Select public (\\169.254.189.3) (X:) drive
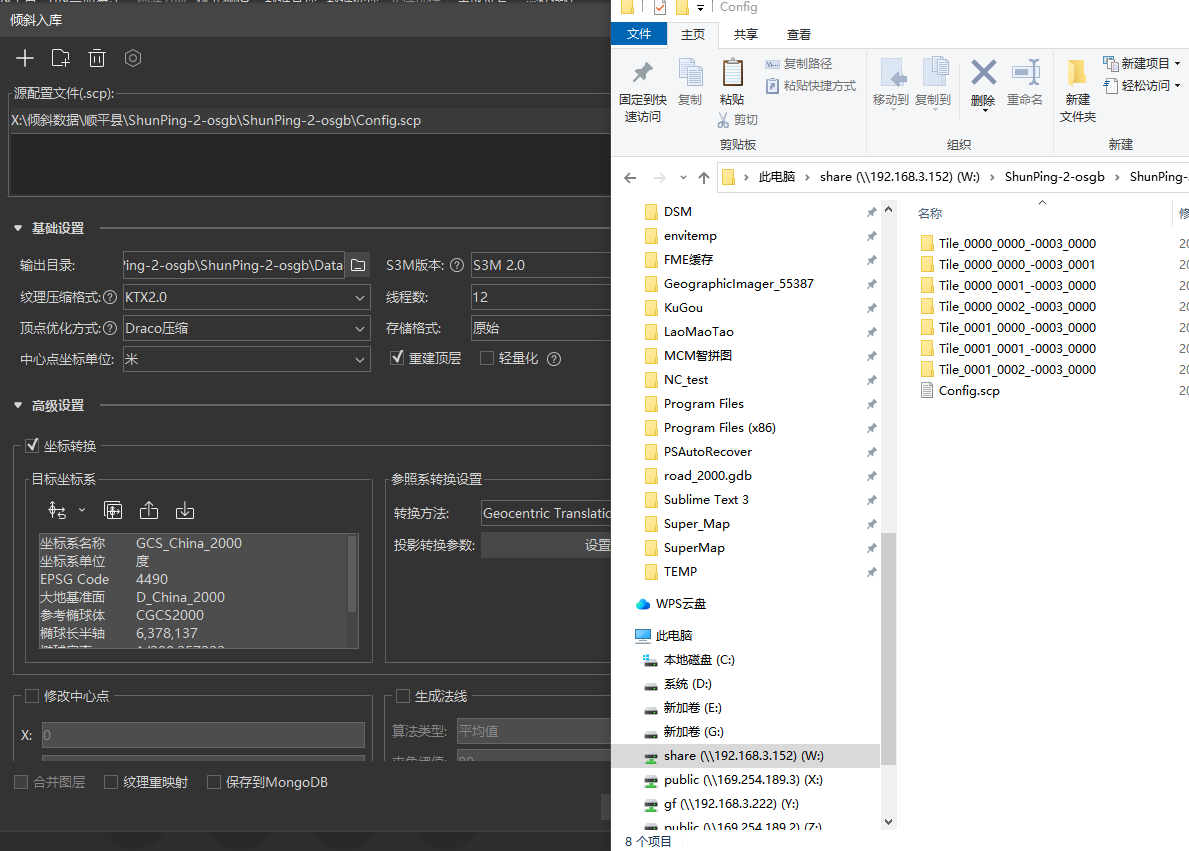Viewport: 1189px width, 851px height. 743,780
